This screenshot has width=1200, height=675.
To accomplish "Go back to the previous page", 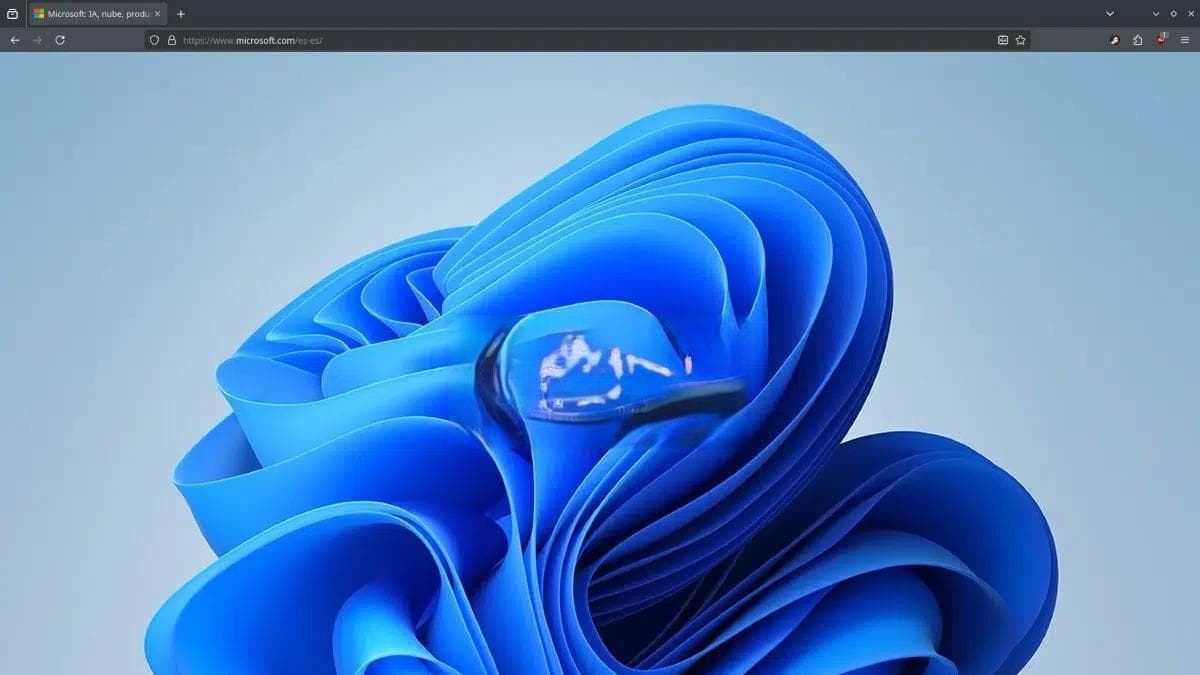I will pos(14,40).
